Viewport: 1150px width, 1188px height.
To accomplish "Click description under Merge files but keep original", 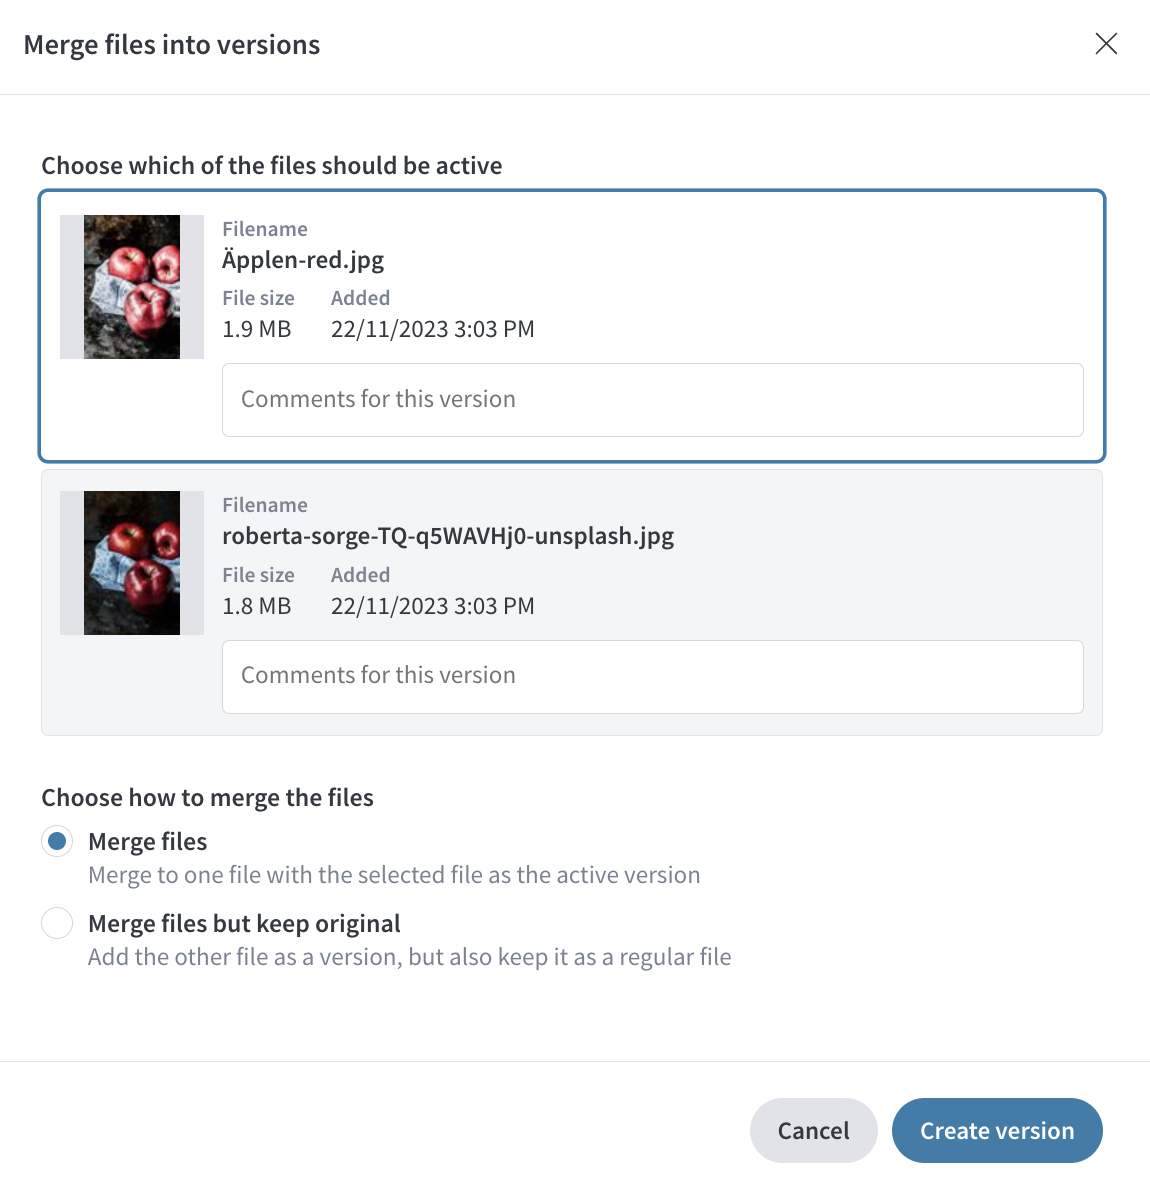I will [x=410, y=957].
